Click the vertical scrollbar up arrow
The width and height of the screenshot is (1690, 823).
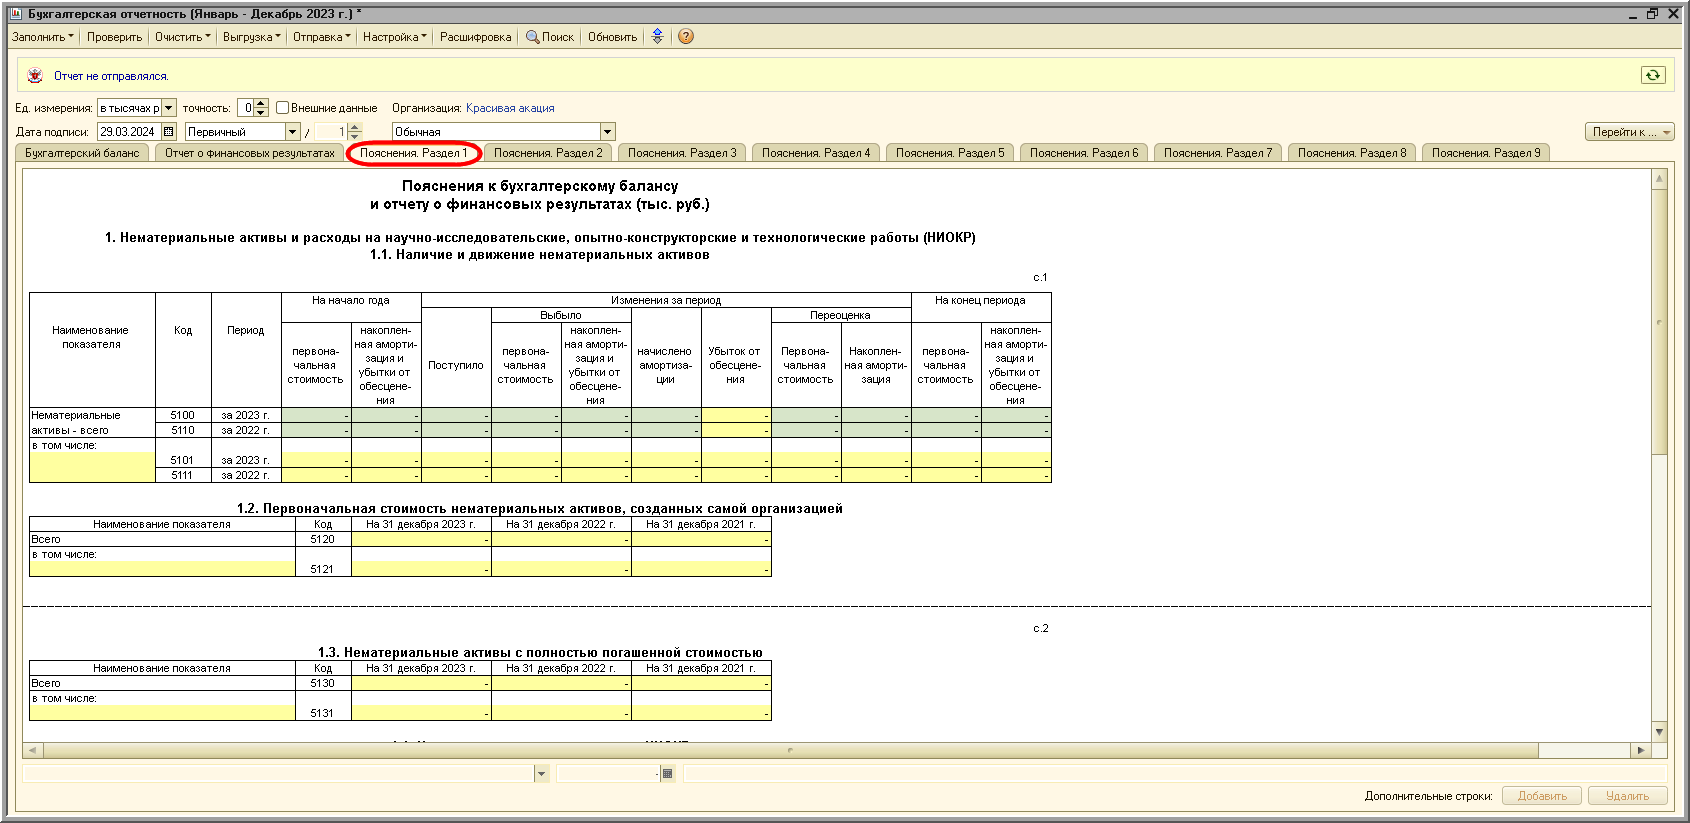point(1659,179)
